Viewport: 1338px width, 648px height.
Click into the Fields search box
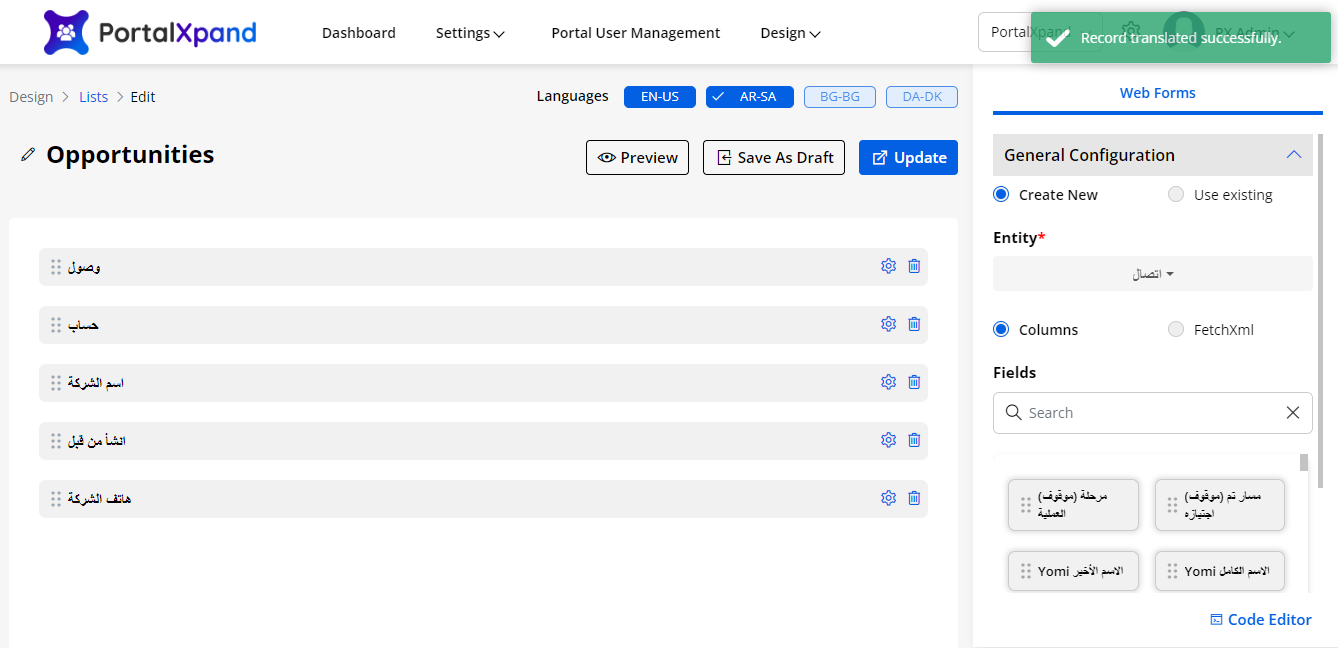pos(1150,413)
